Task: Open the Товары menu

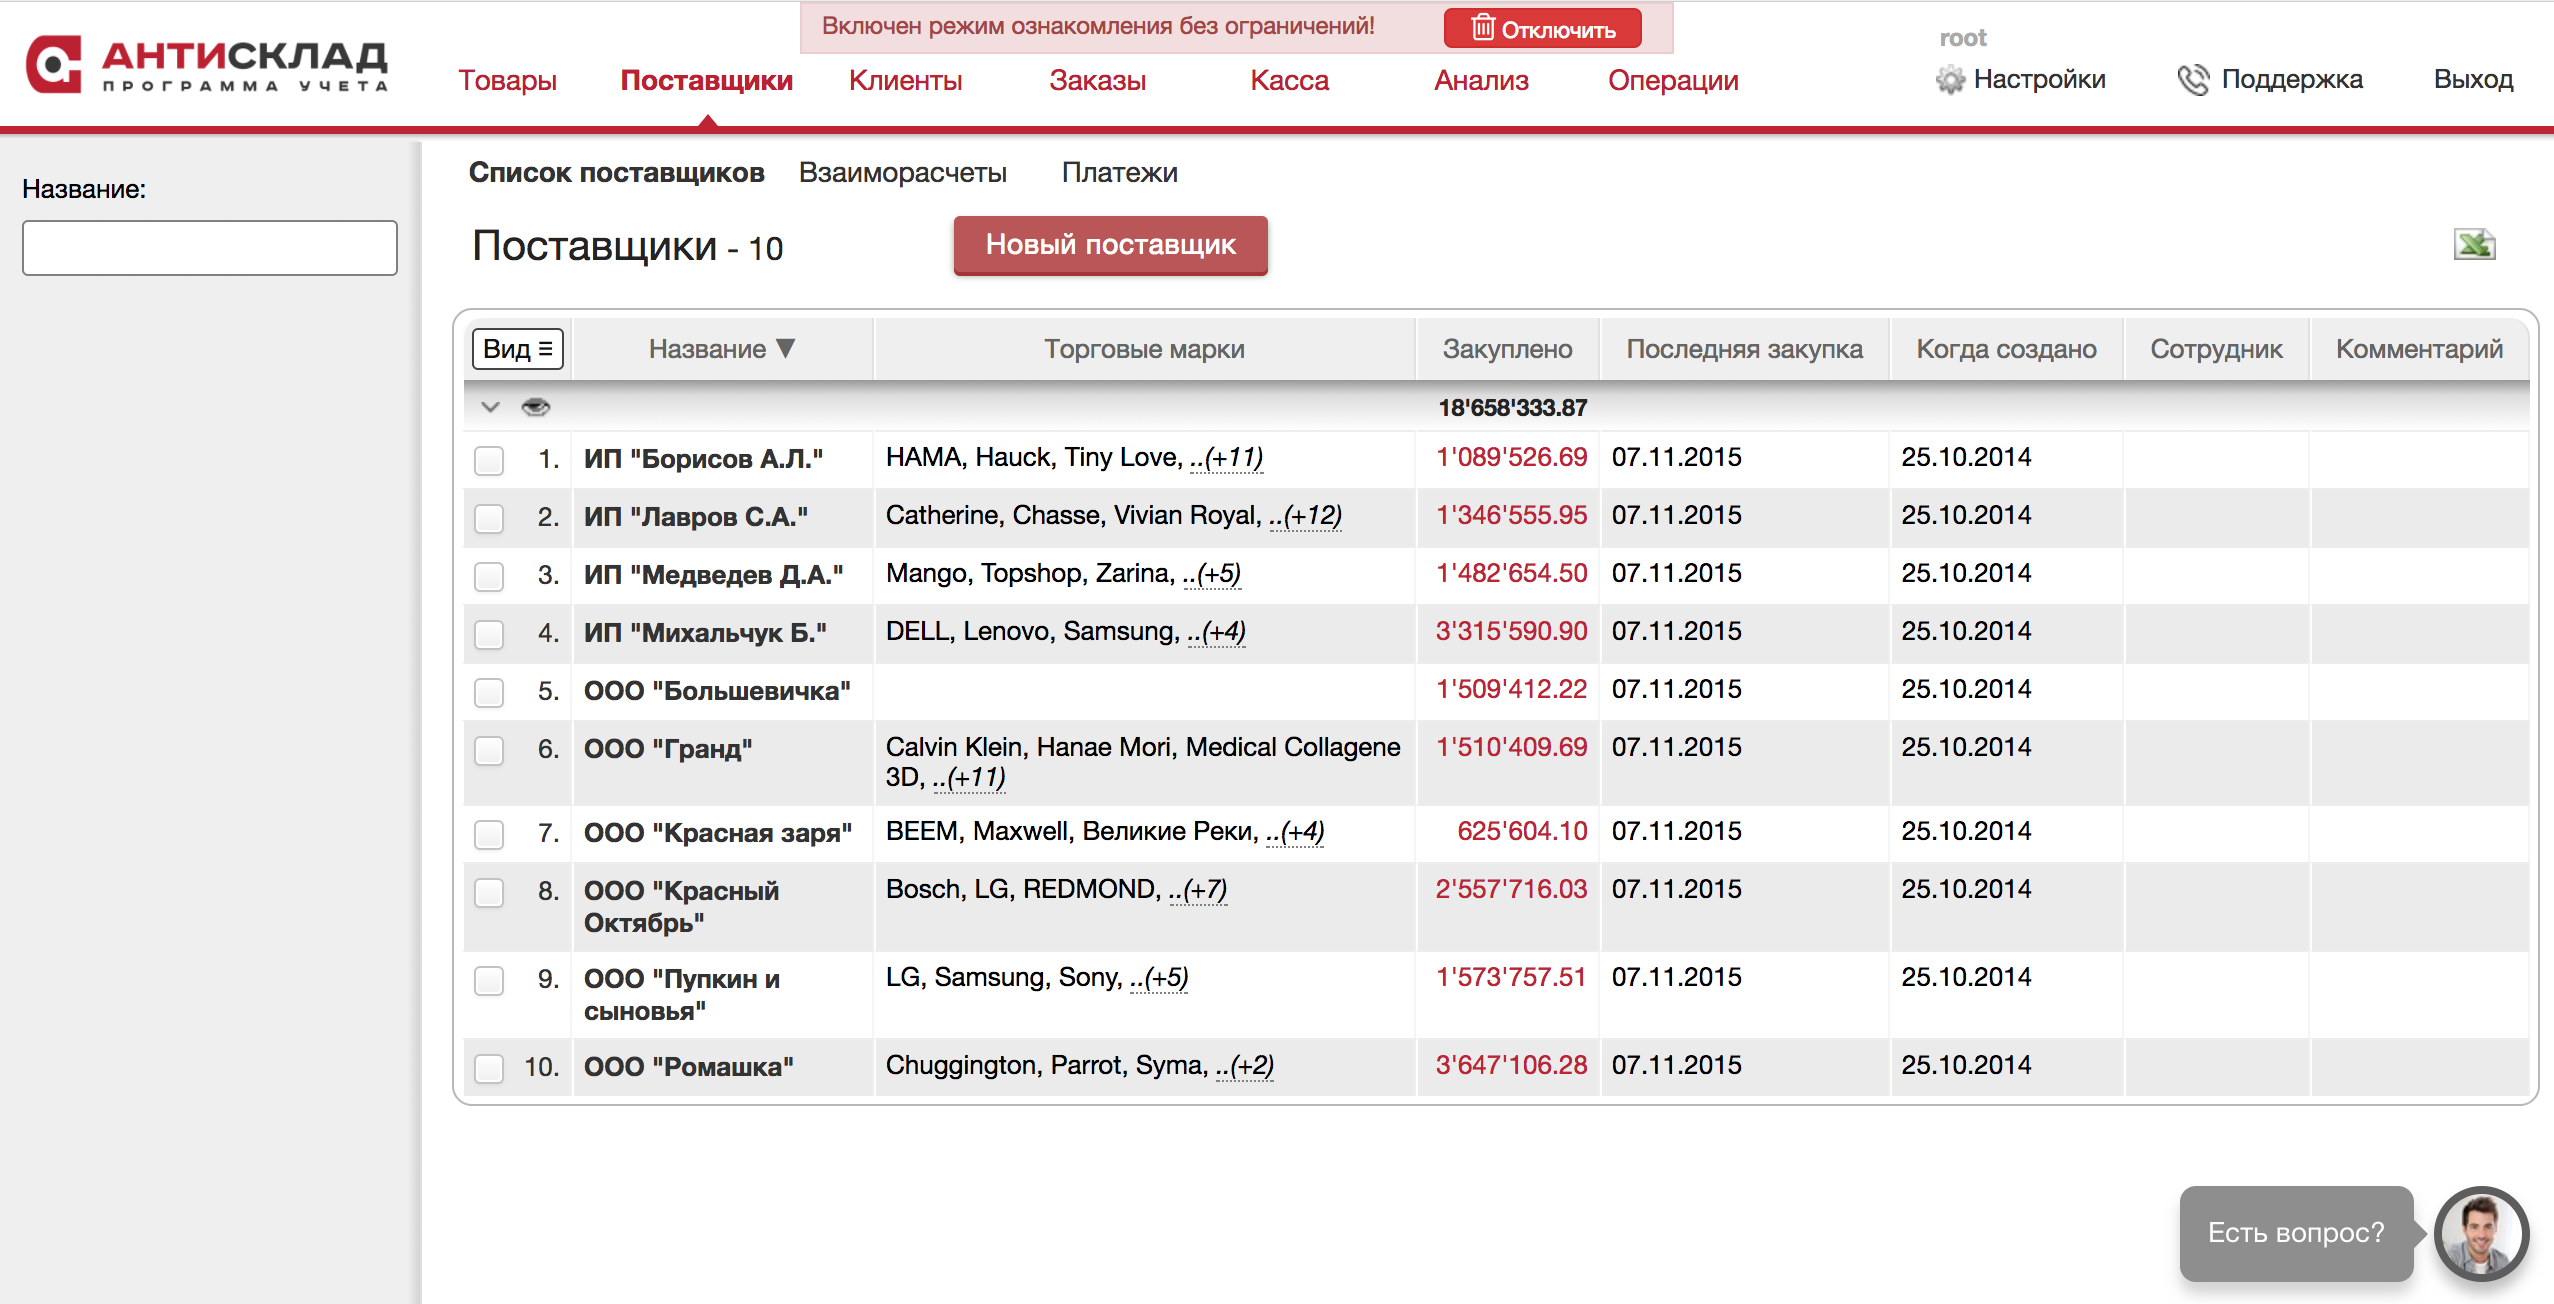Action: pyautogui.click(x=507, y=80)
